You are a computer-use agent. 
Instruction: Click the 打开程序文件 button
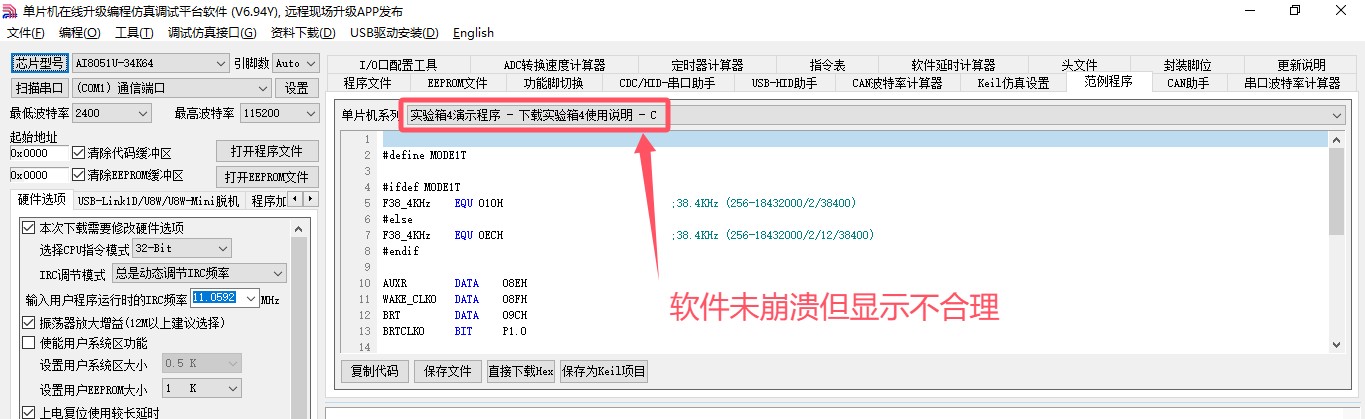pos(267,152)
